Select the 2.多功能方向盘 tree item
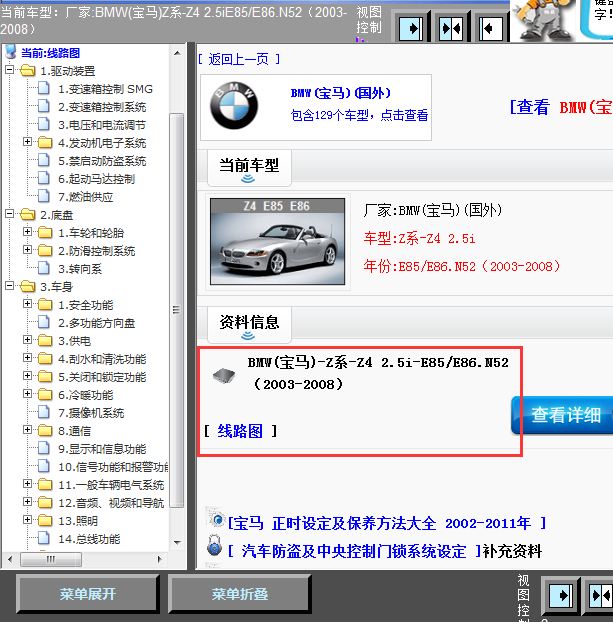The width and height of the screenshot is (613, 622). tap(96, 323)
